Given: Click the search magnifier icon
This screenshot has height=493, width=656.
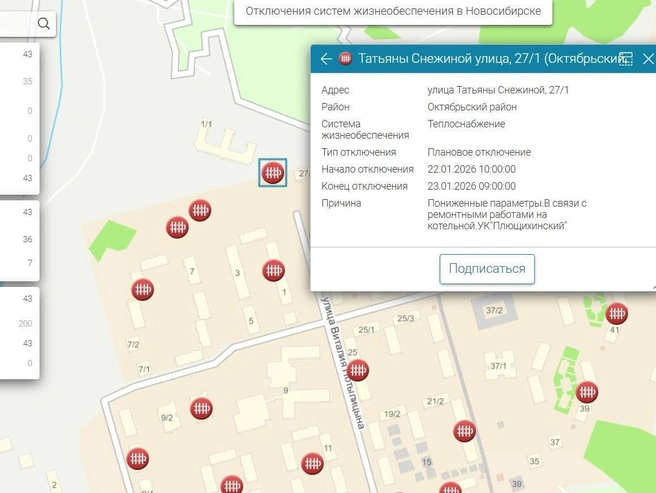Looking at the screenshot, I should pos(44,23).
